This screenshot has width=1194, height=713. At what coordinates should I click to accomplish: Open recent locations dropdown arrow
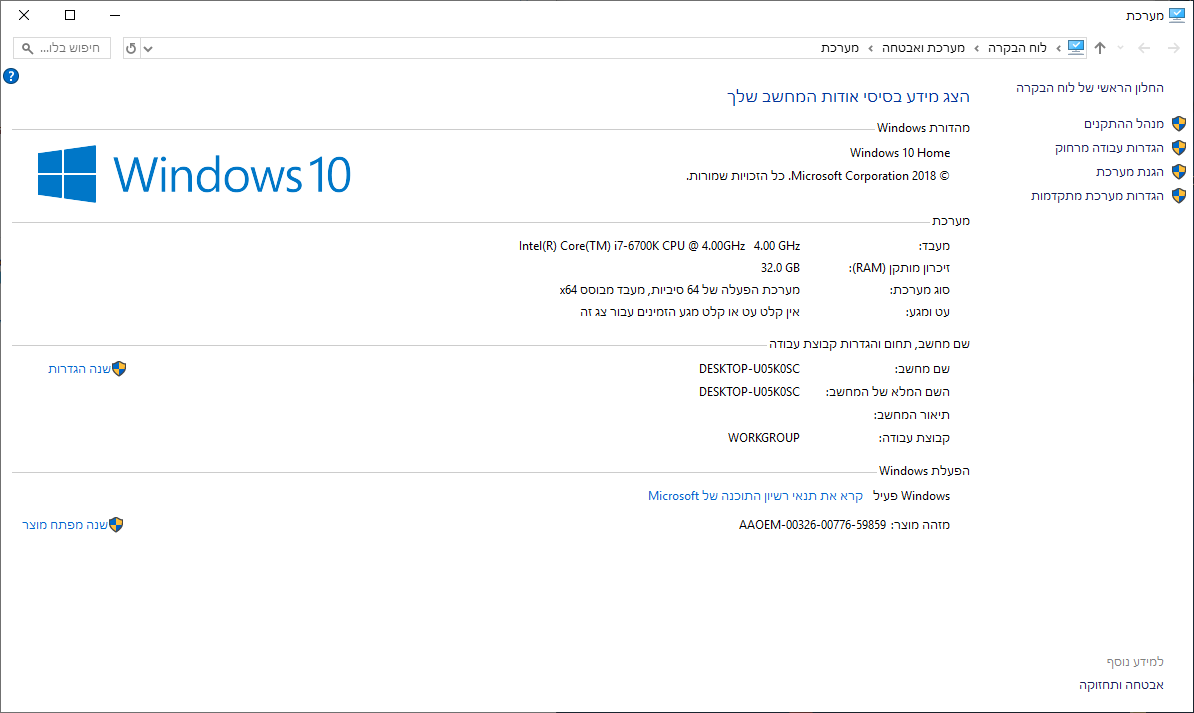pyautogui.click(x=1120, y=48)
